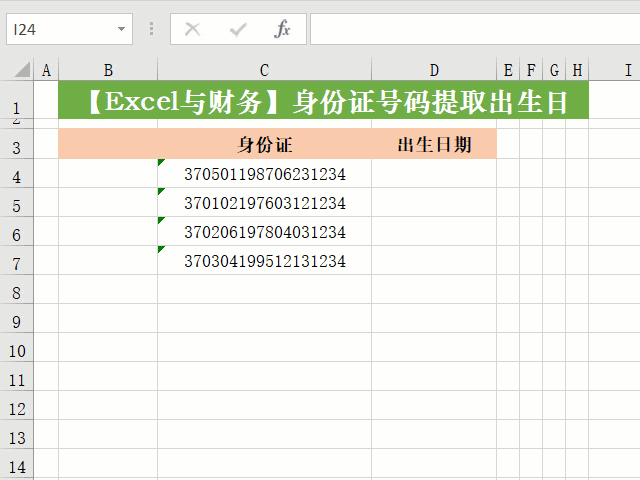Click the green error indicator on cell C7

tap(161, 249)
